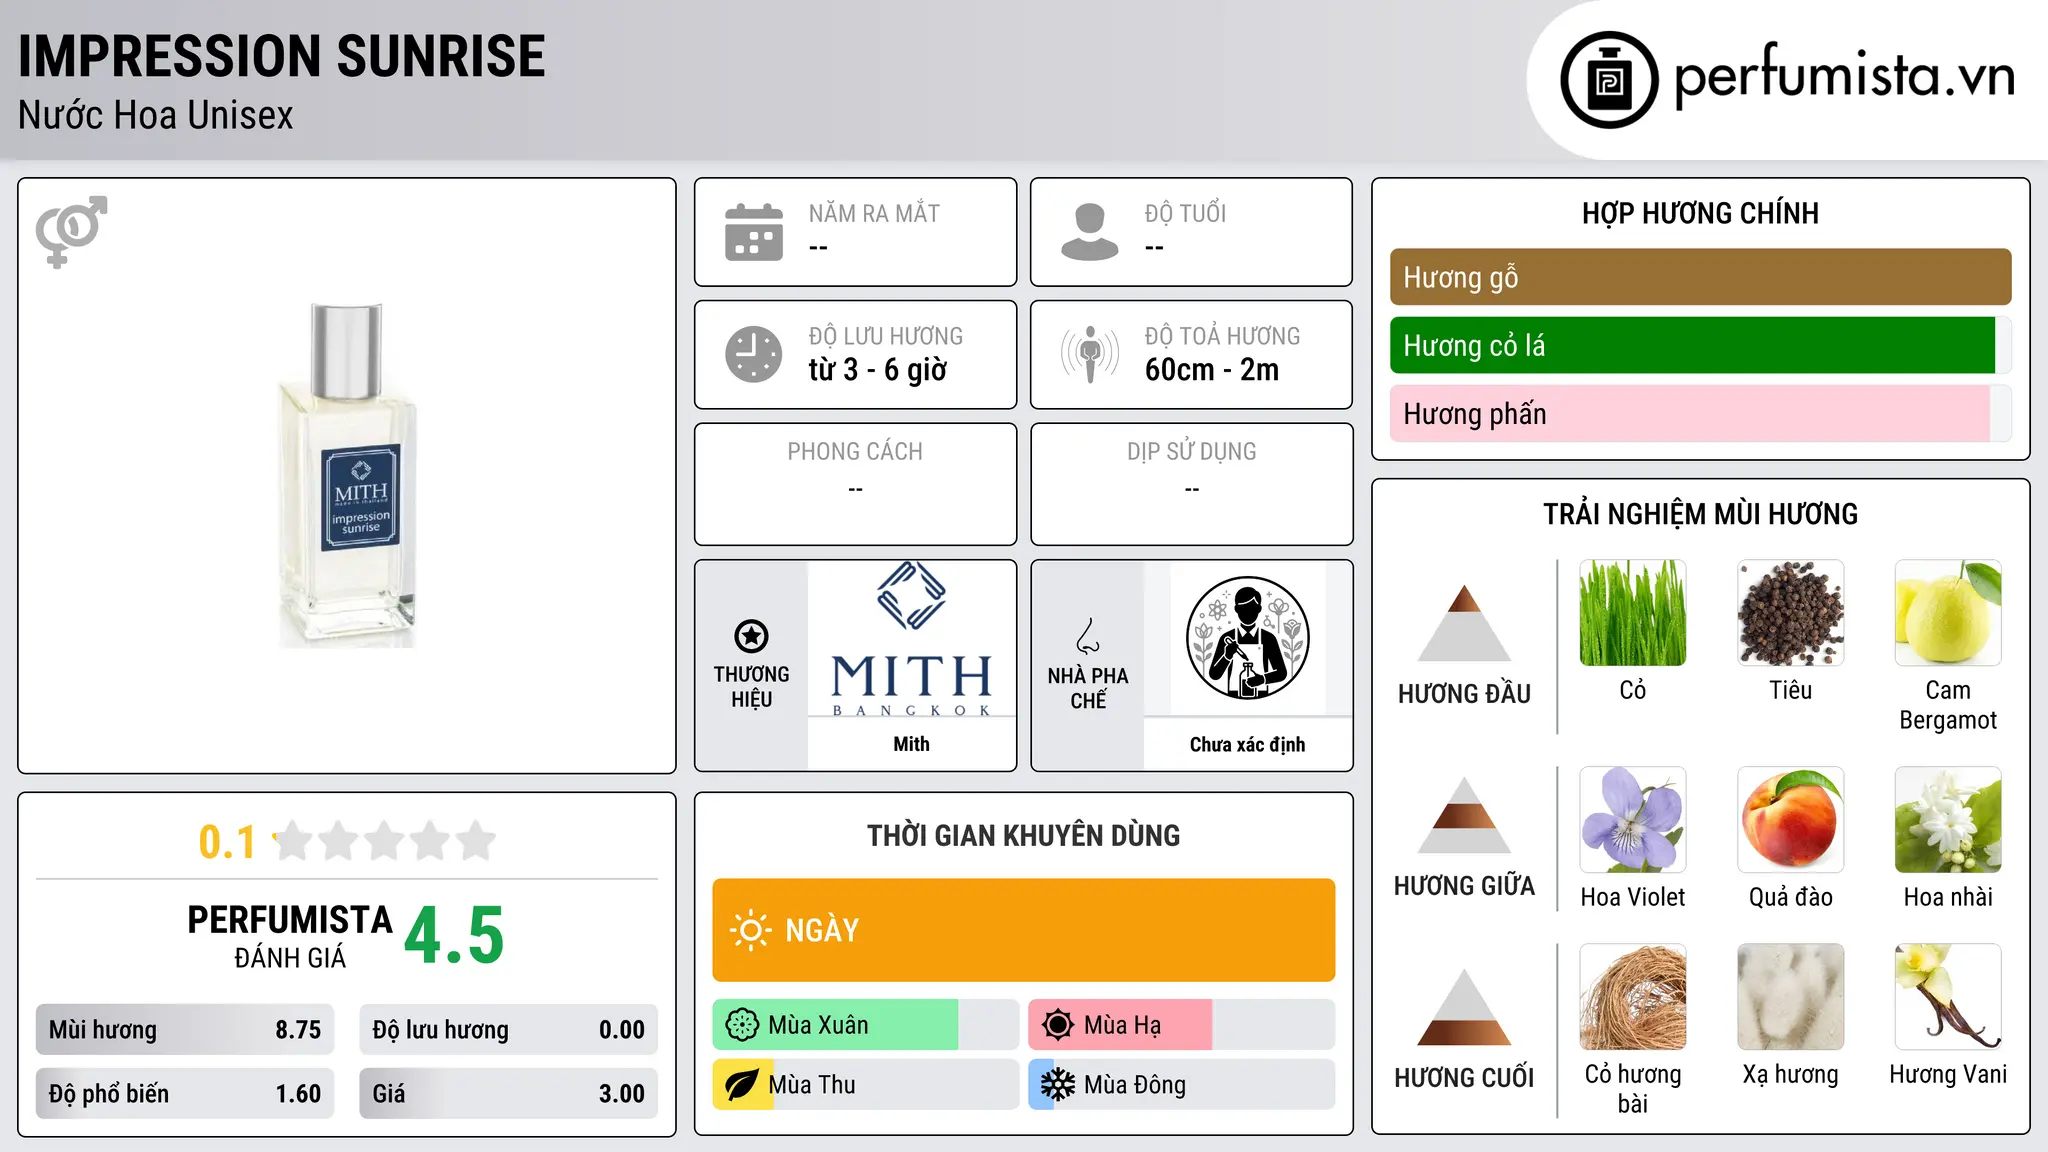Click the Hương đầu top-note pyramid icon
The width and height of the screenshot is (2048, 1152).
tap(1464, 623)
